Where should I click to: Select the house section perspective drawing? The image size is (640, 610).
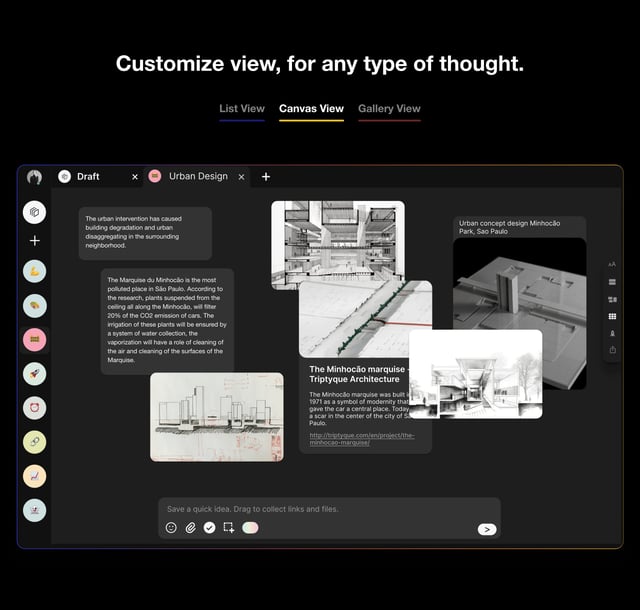[476, 374]
